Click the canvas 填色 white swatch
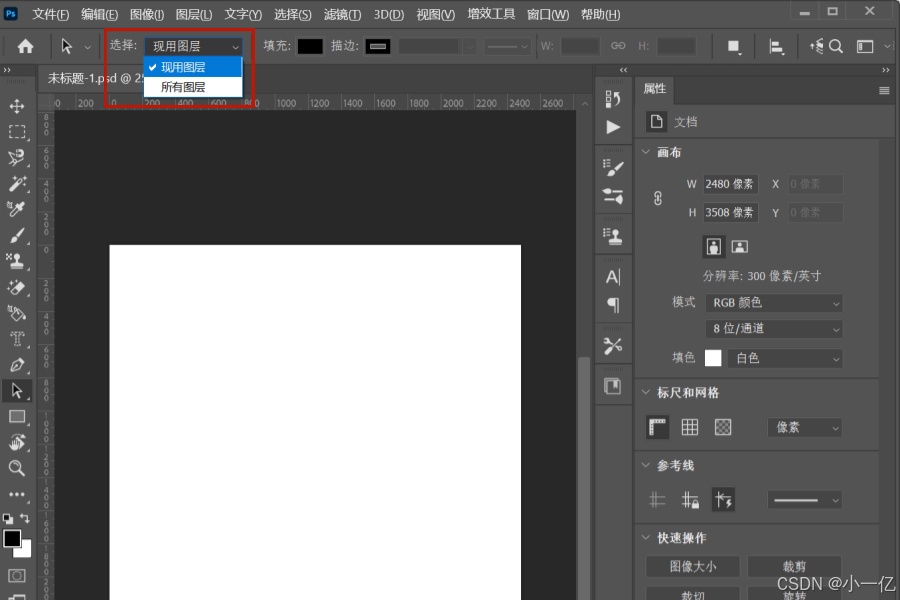 tap(713, 358)
